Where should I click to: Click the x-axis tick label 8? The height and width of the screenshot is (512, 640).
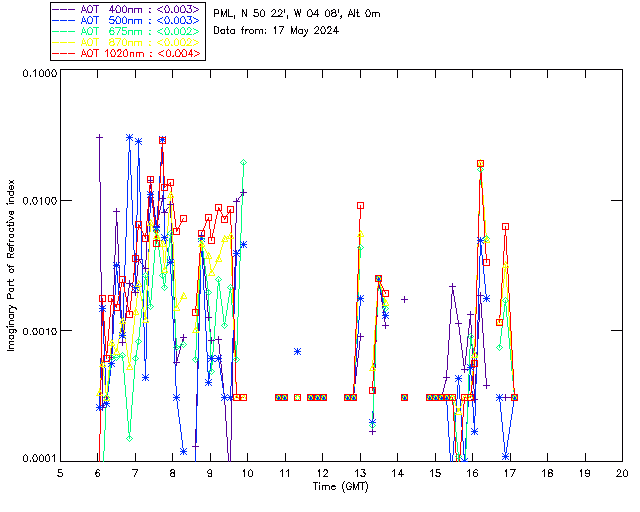point(173,473)
